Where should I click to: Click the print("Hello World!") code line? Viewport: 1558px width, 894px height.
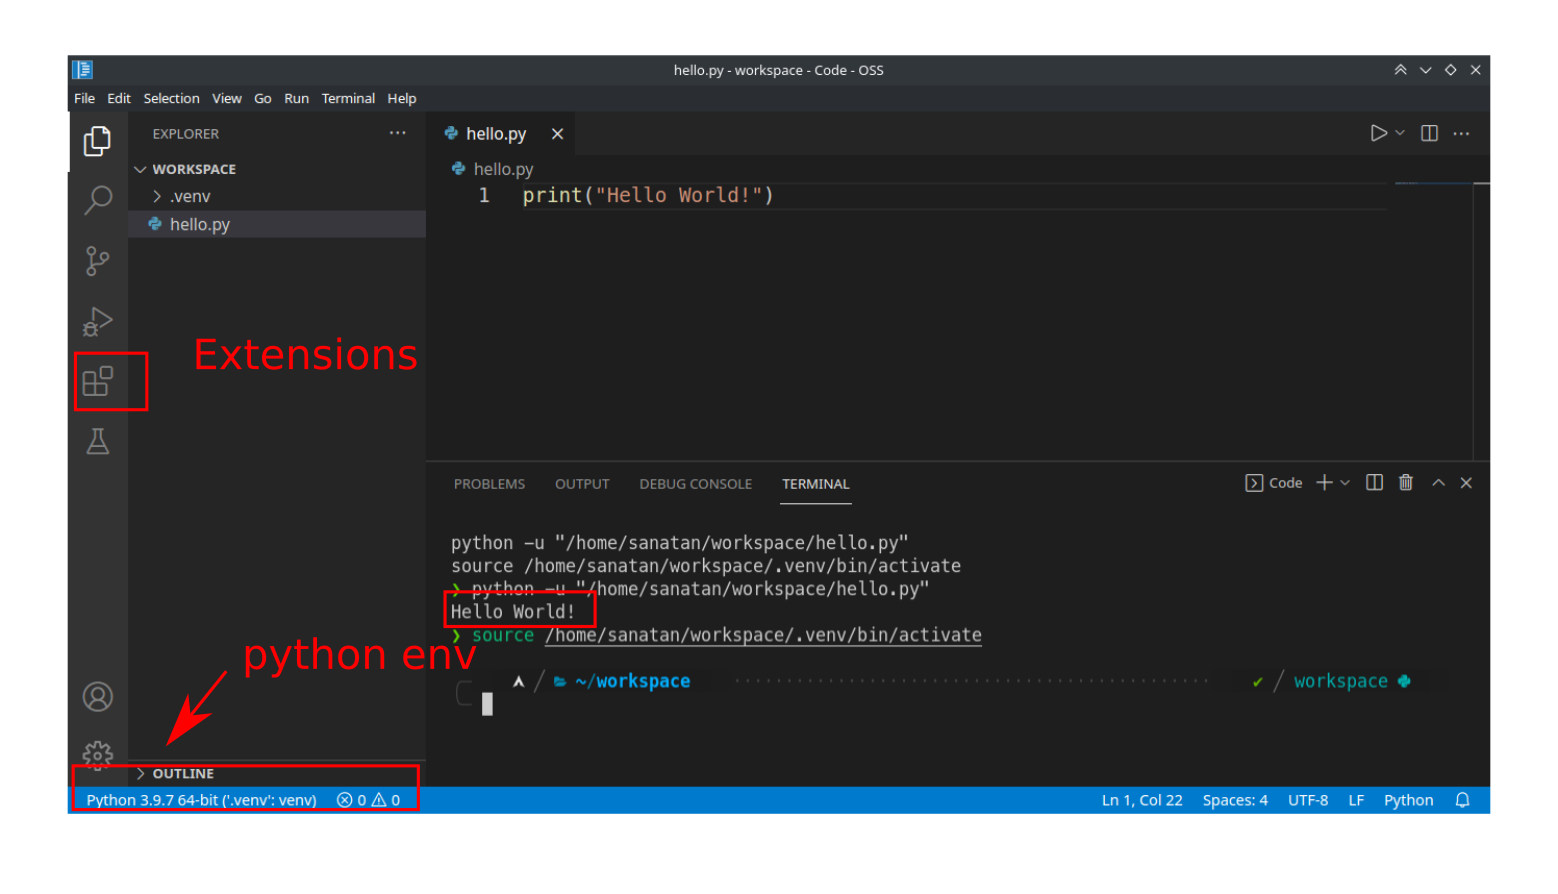[x=648, y=195]
